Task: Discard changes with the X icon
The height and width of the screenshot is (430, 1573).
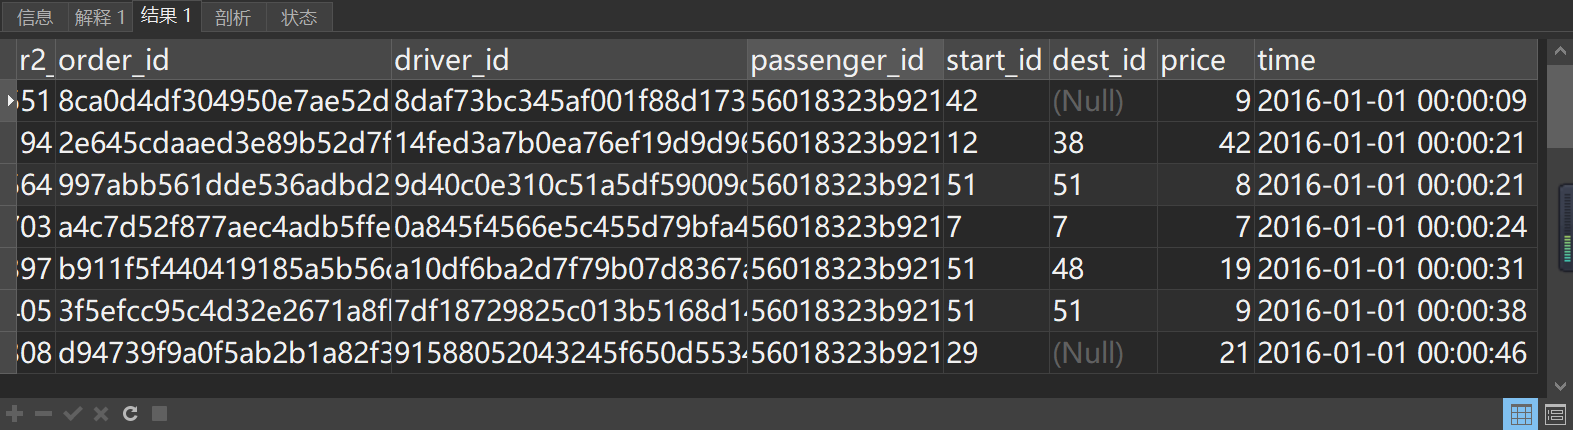Action: click(x=100, y=414)
